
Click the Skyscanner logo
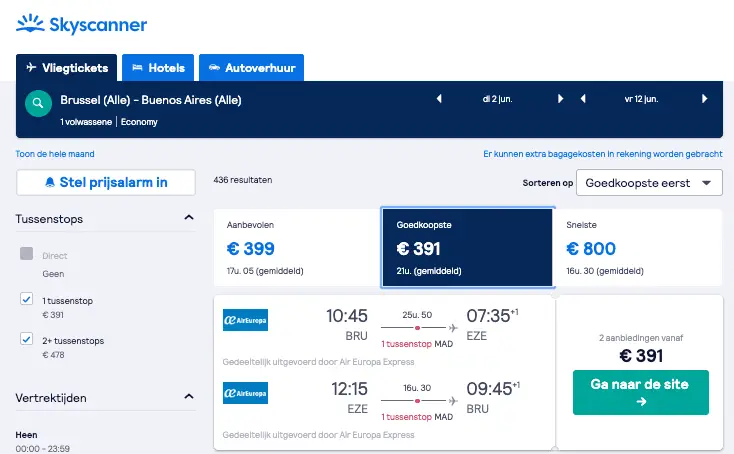pos(81,24)
